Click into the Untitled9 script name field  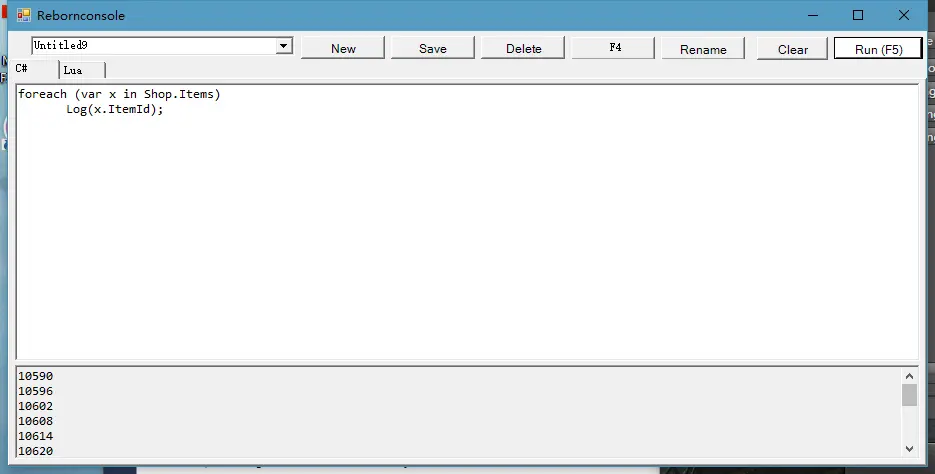point(150,46)
